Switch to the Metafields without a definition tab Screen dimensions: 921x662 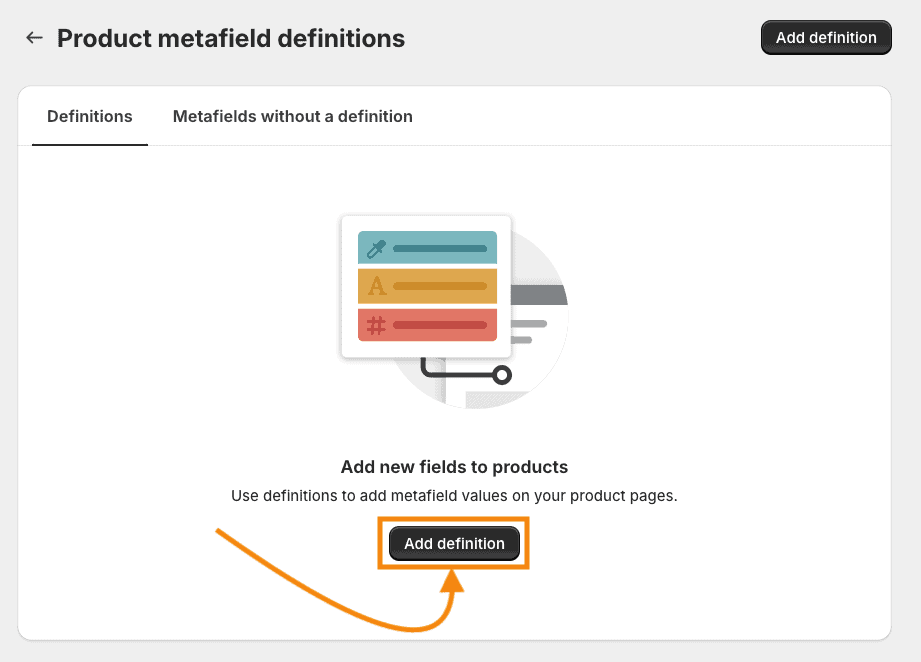pyautogui.click(x=292, y=116)
